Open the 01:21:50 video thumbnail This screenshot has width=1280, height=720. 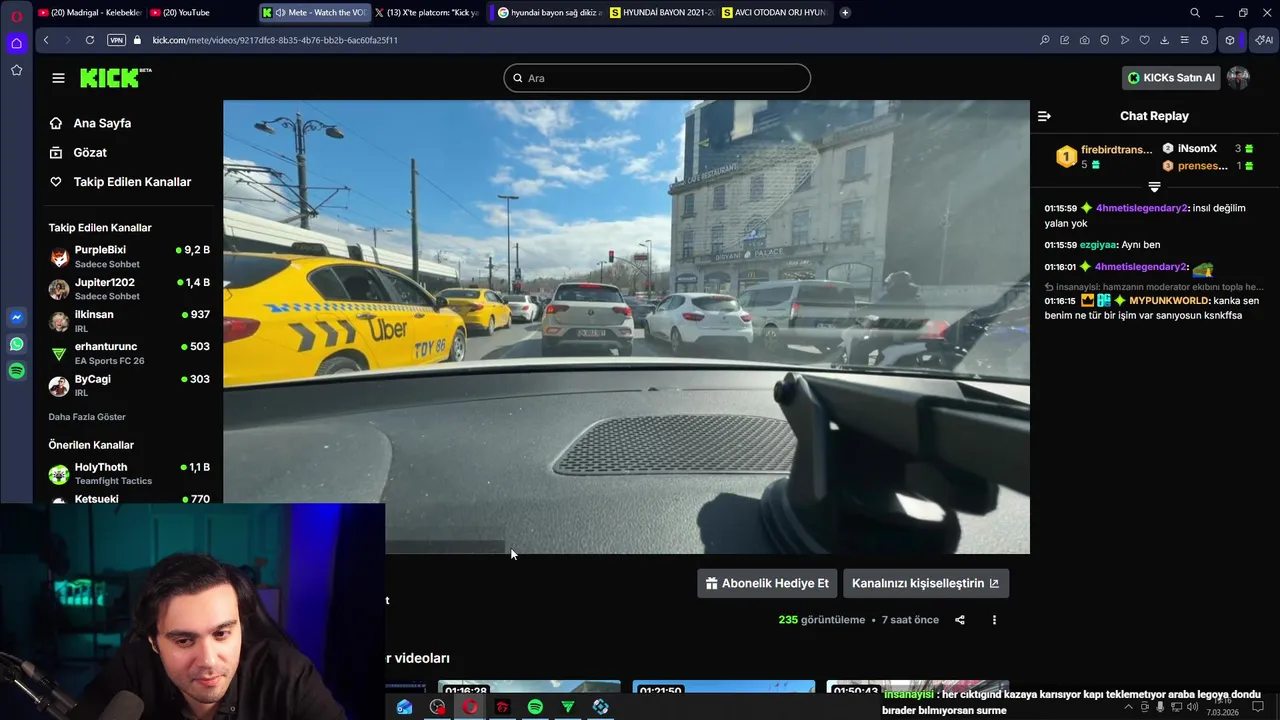coord(724,687)
